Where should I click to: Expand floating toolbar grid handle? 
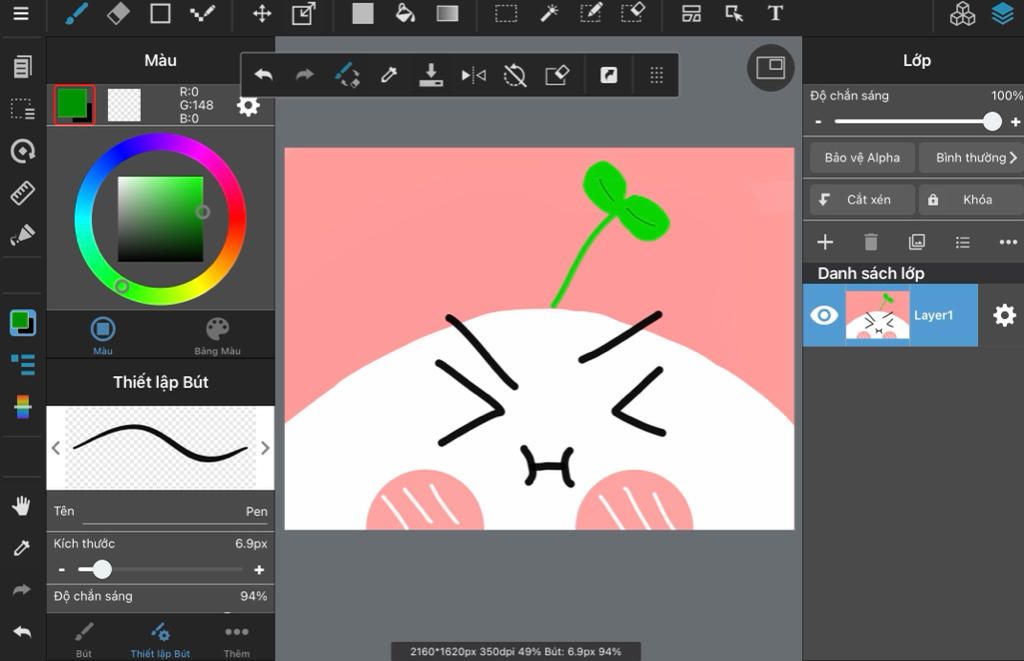[x=656, y=75]
